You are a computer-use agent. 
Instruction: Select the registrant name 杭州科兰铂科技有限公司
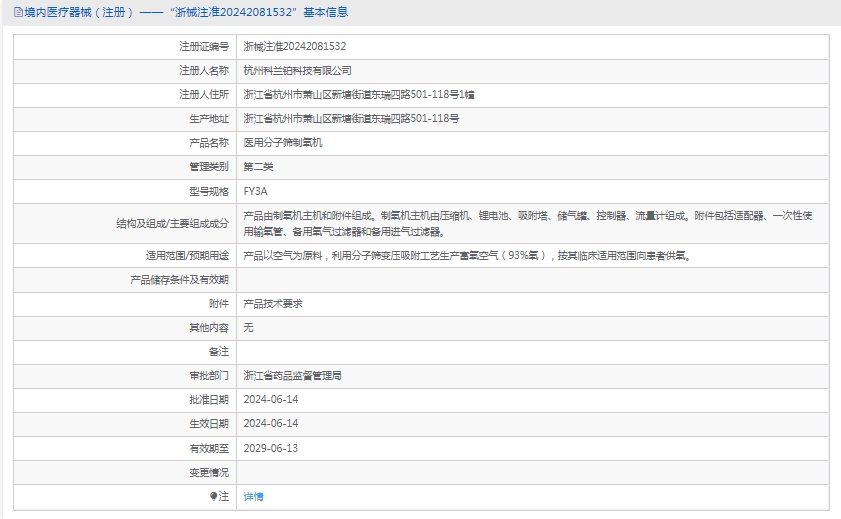click(298, 71)
